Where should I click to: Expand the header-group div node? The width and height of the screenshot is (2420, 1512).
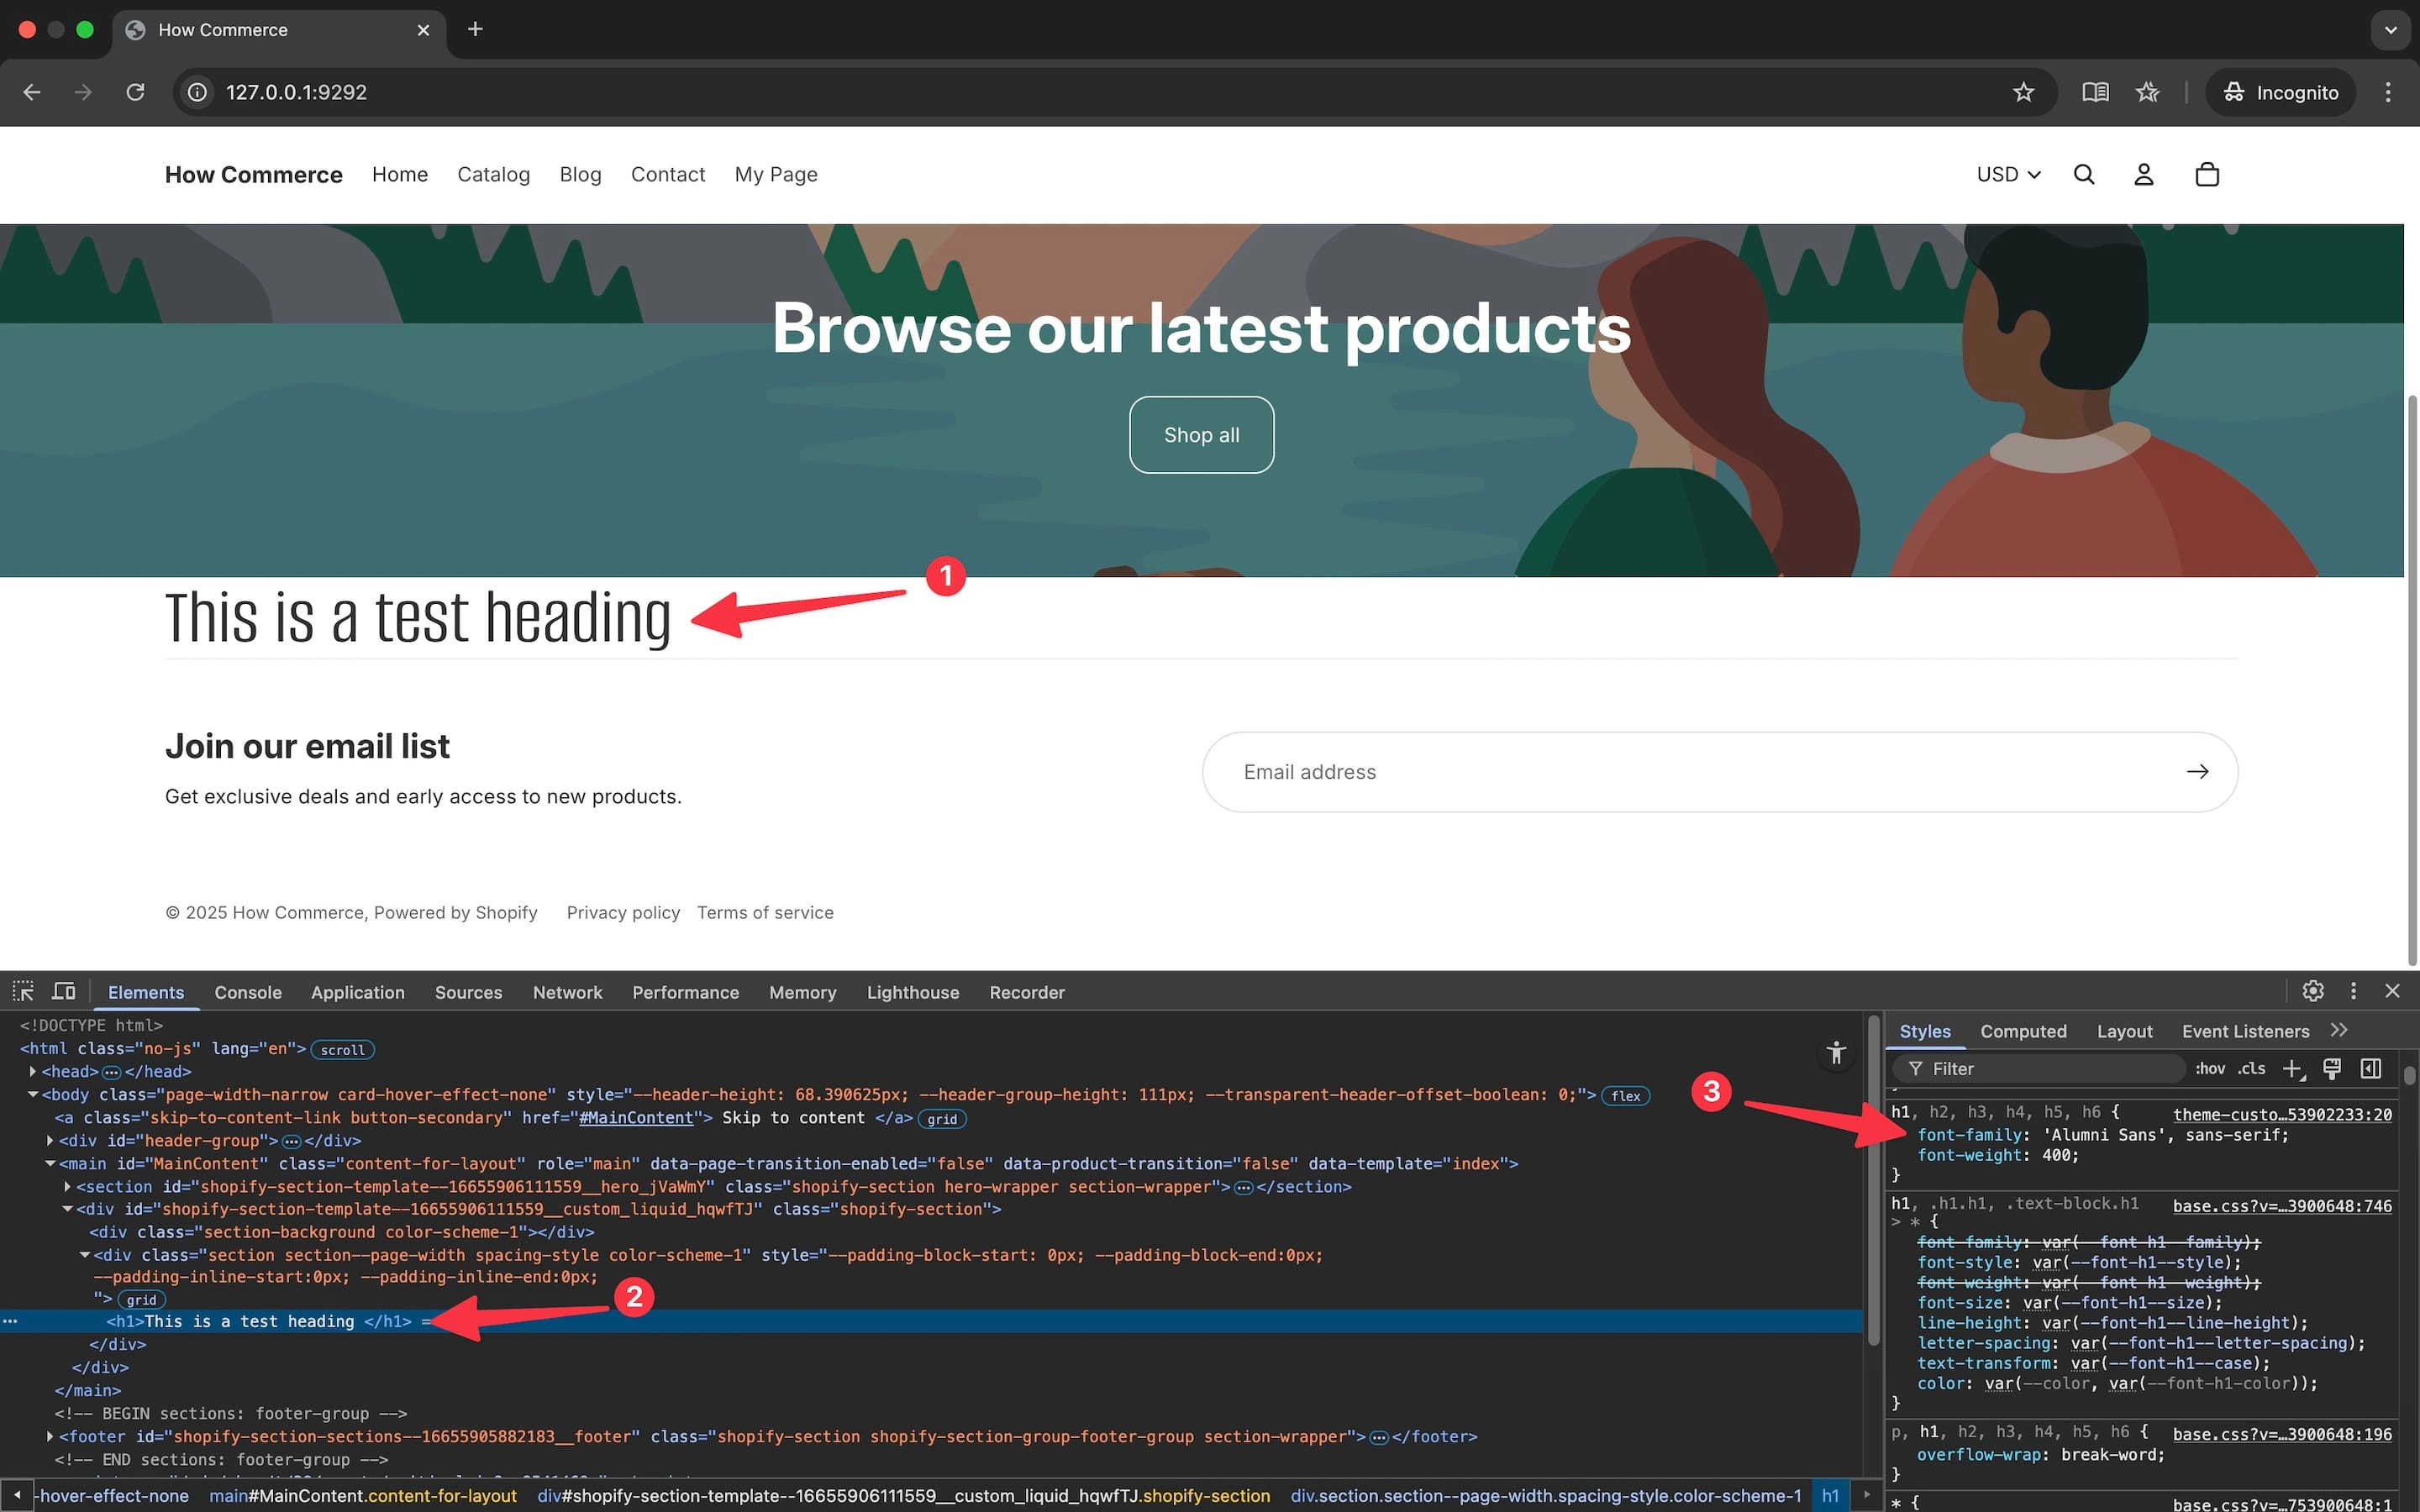50,1140
